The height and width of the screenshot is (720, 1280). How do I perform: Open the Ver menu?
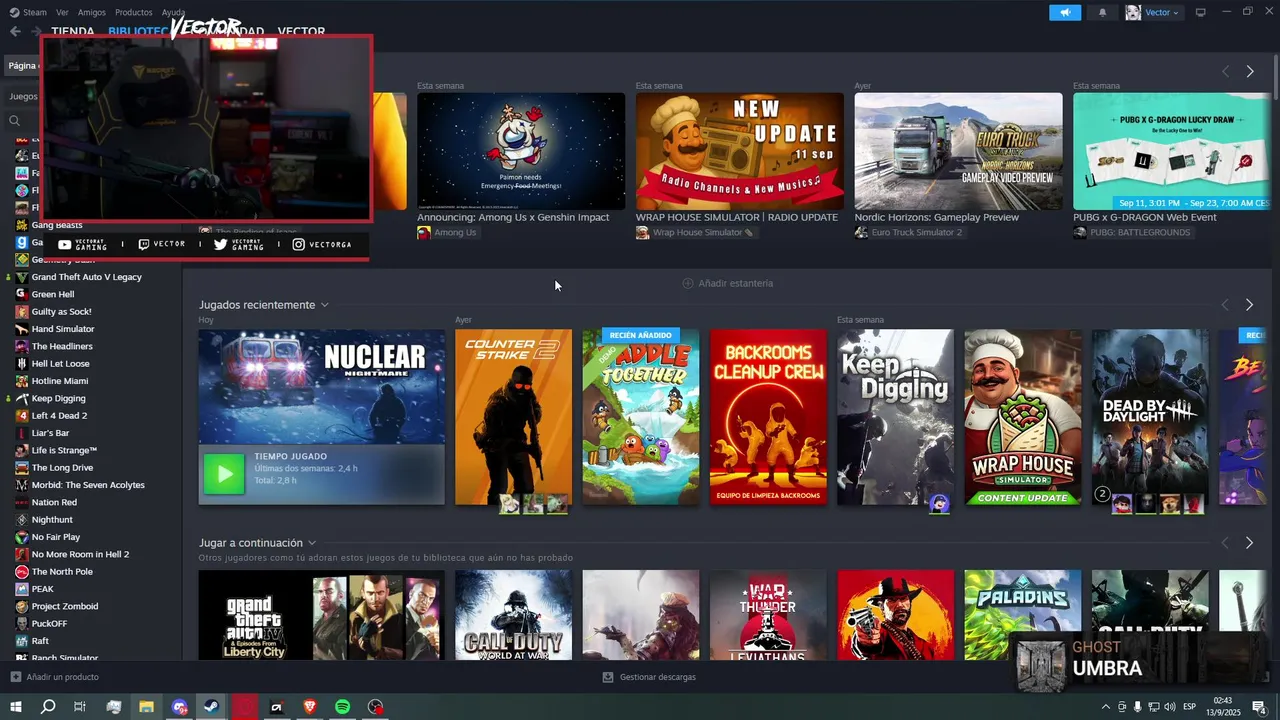coord(62,12)
